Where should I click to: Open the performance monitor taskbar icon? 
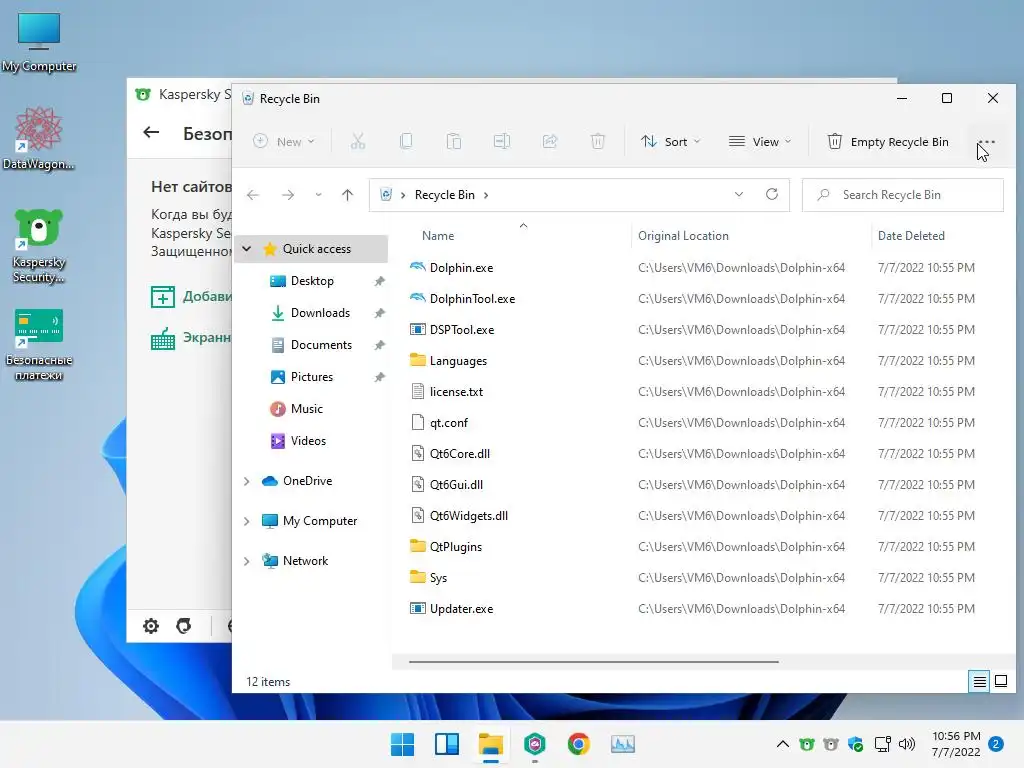(x=622, y=744)
